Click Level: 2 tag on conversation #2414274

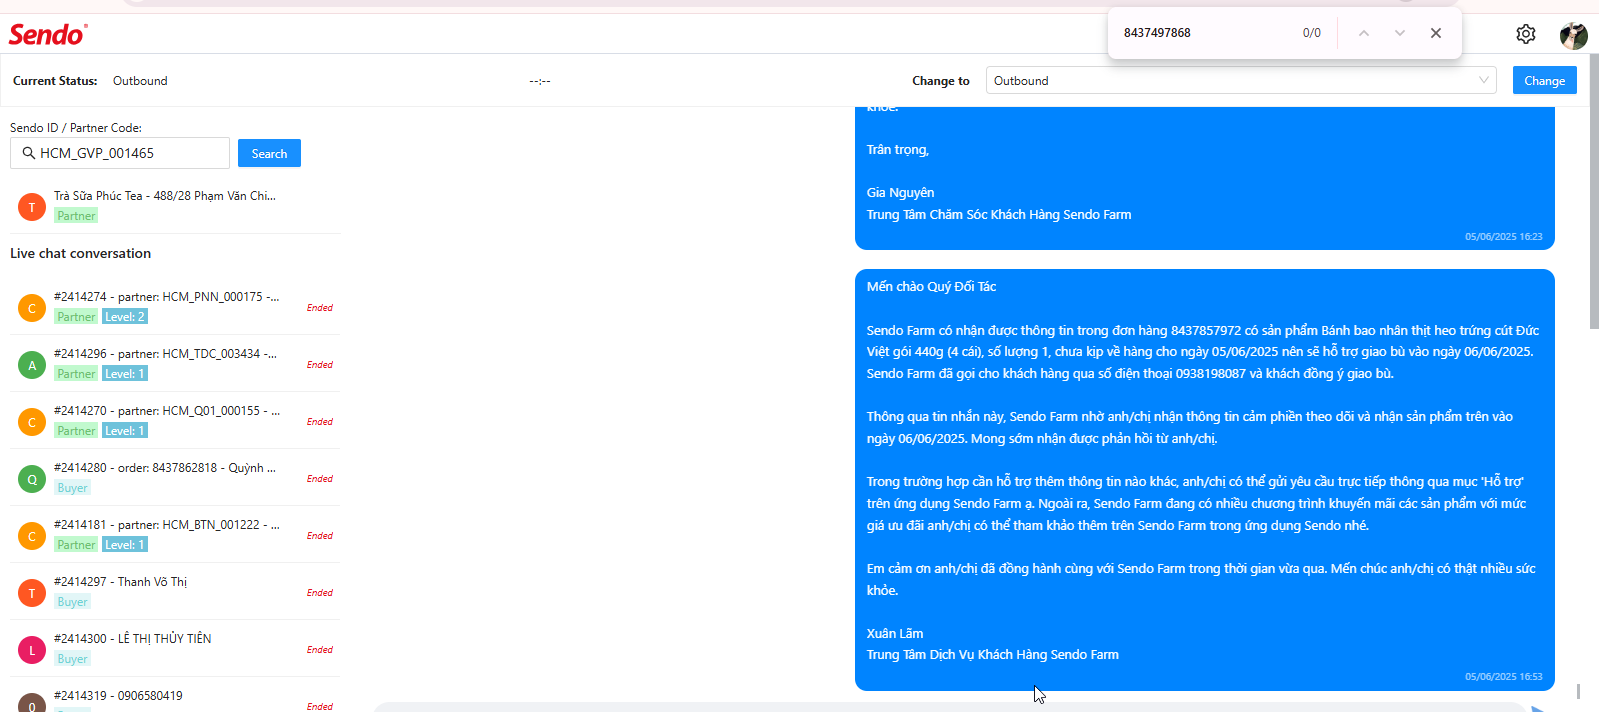[125, 317]
